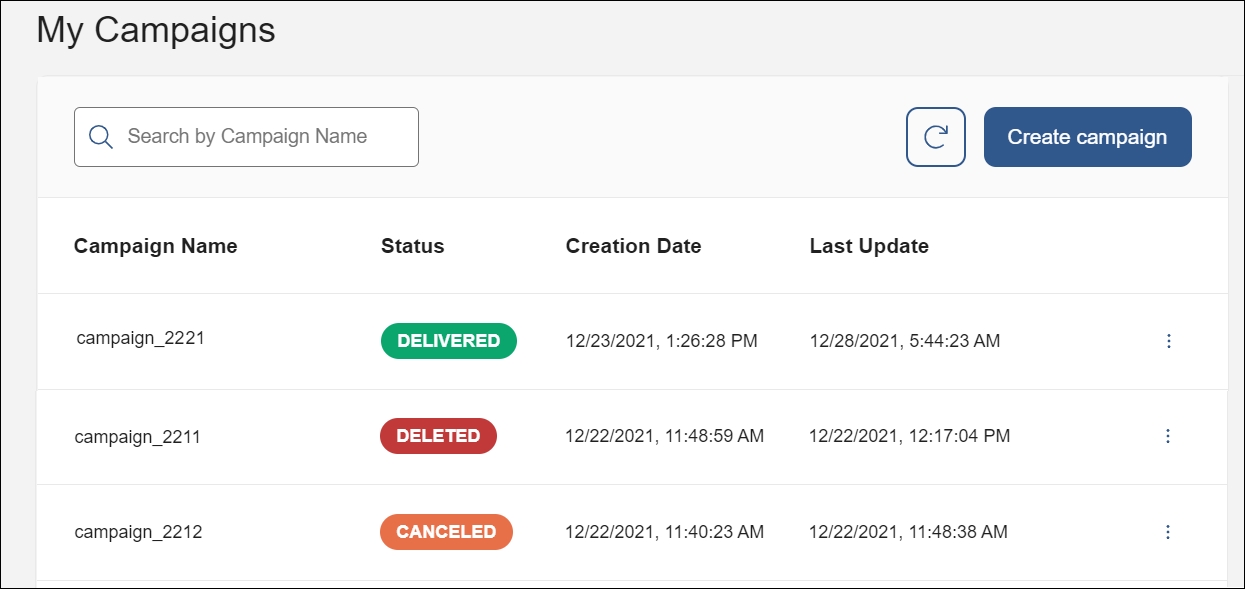Click the orange CANCELED status badge

tap(446, 532)
